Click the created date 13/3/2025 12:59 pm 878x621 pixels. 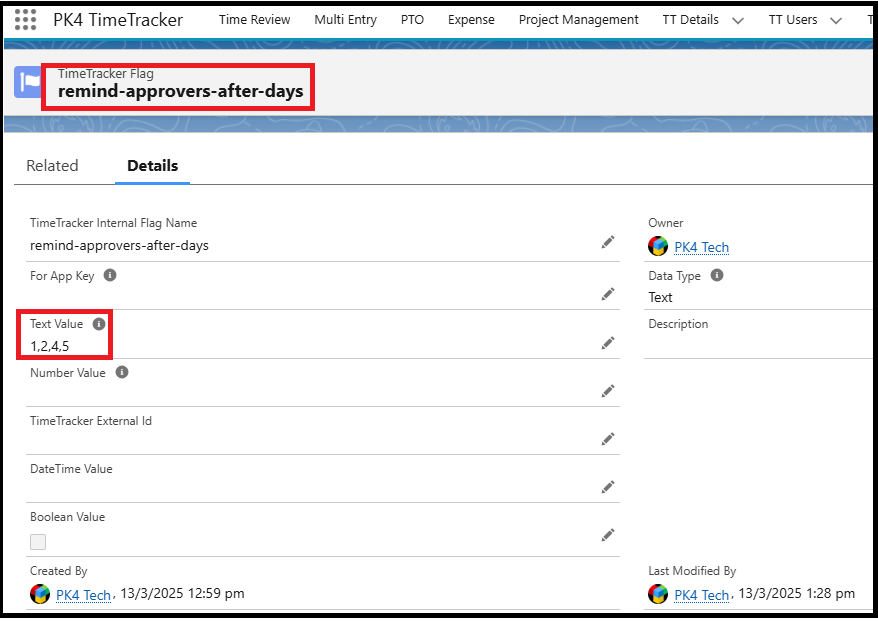pos(182,594)
